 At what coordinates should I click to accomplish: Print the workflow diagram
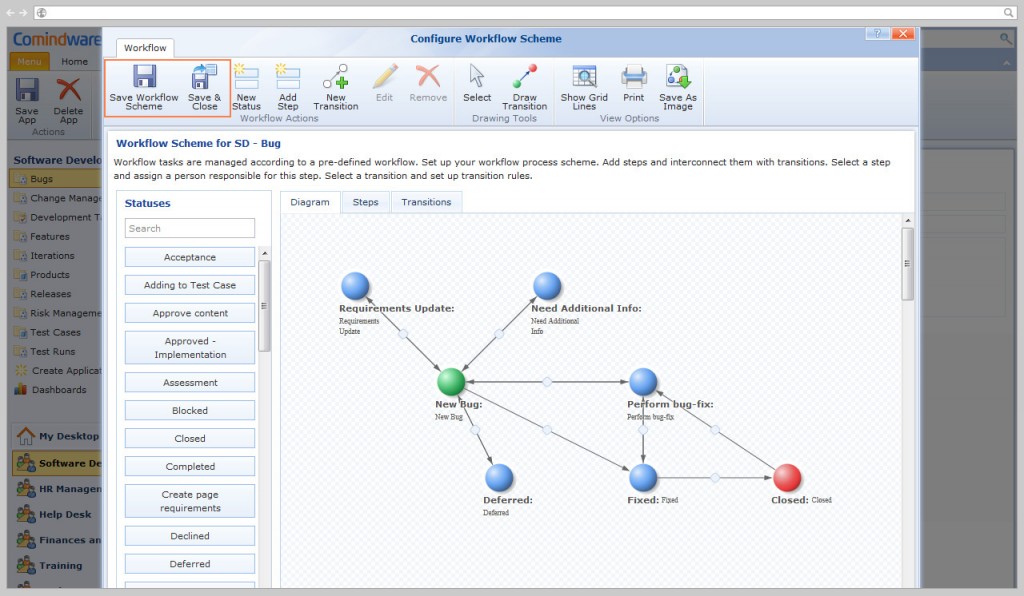coord(633,83)
